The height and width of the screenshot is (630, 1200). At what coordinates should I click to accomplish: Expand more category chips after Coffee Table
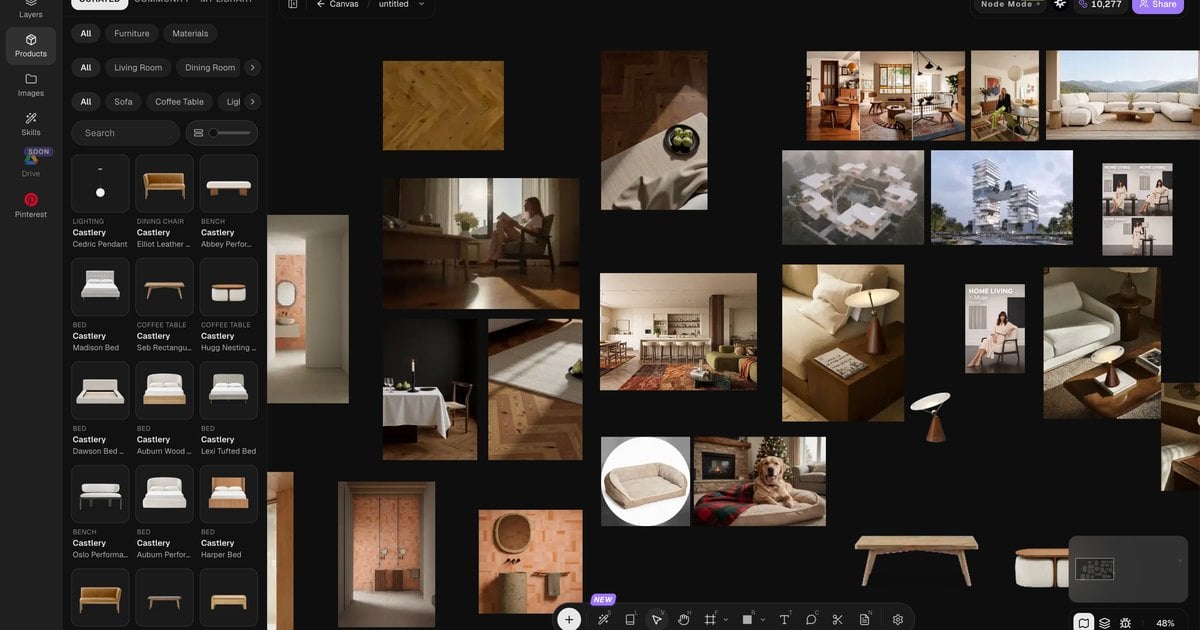[252, 101]
